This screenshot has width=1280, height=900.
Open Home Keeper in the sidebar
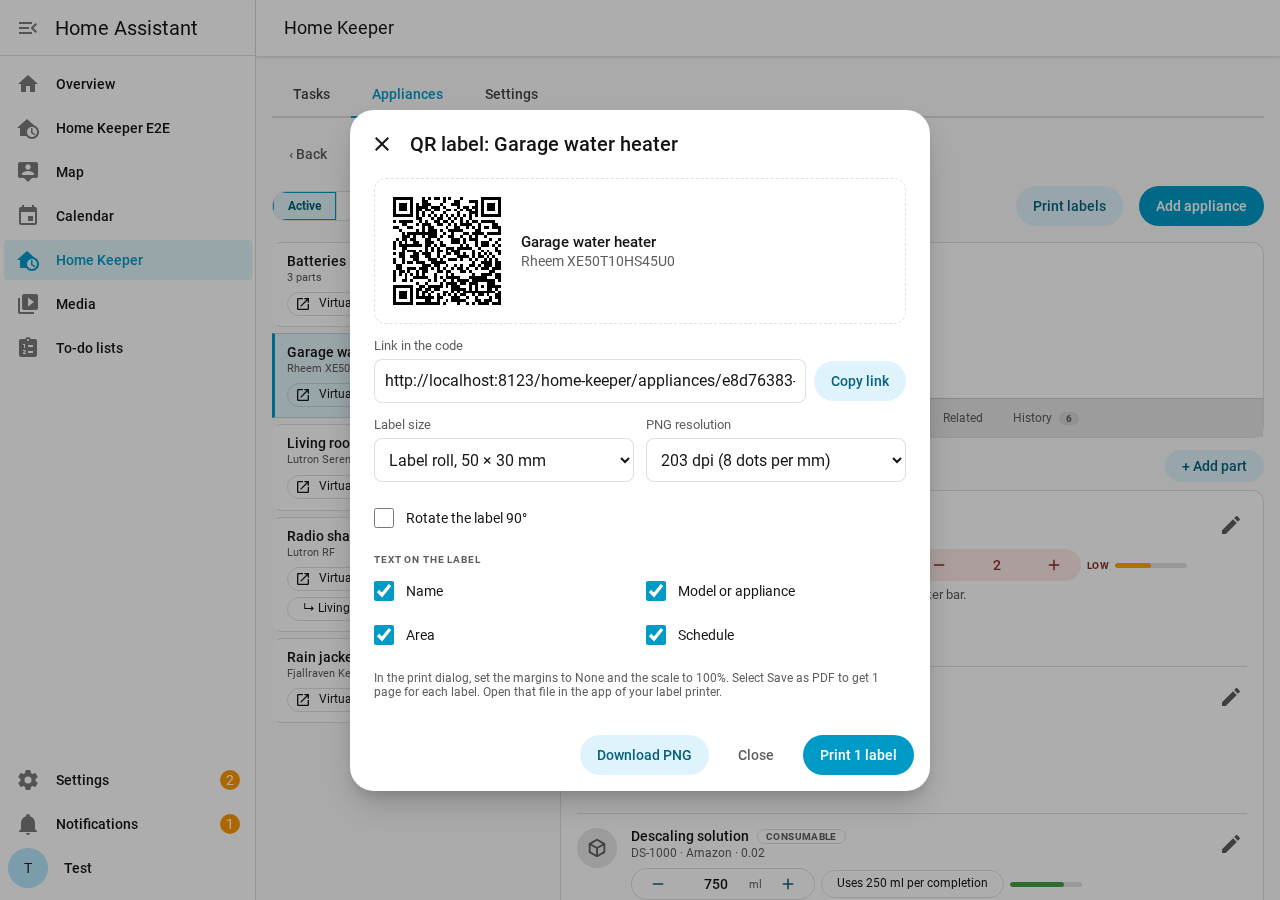[x=128, y=260]
